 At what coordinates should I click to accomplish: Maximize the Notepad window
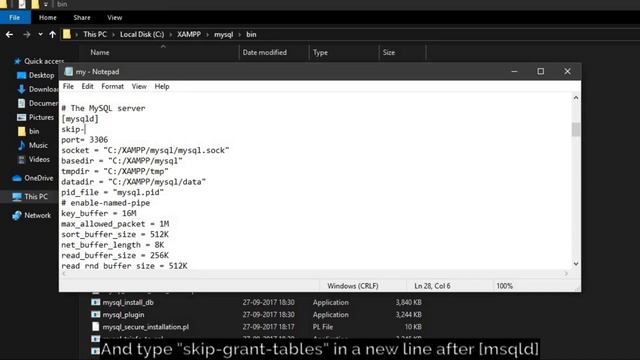point(540,71)
